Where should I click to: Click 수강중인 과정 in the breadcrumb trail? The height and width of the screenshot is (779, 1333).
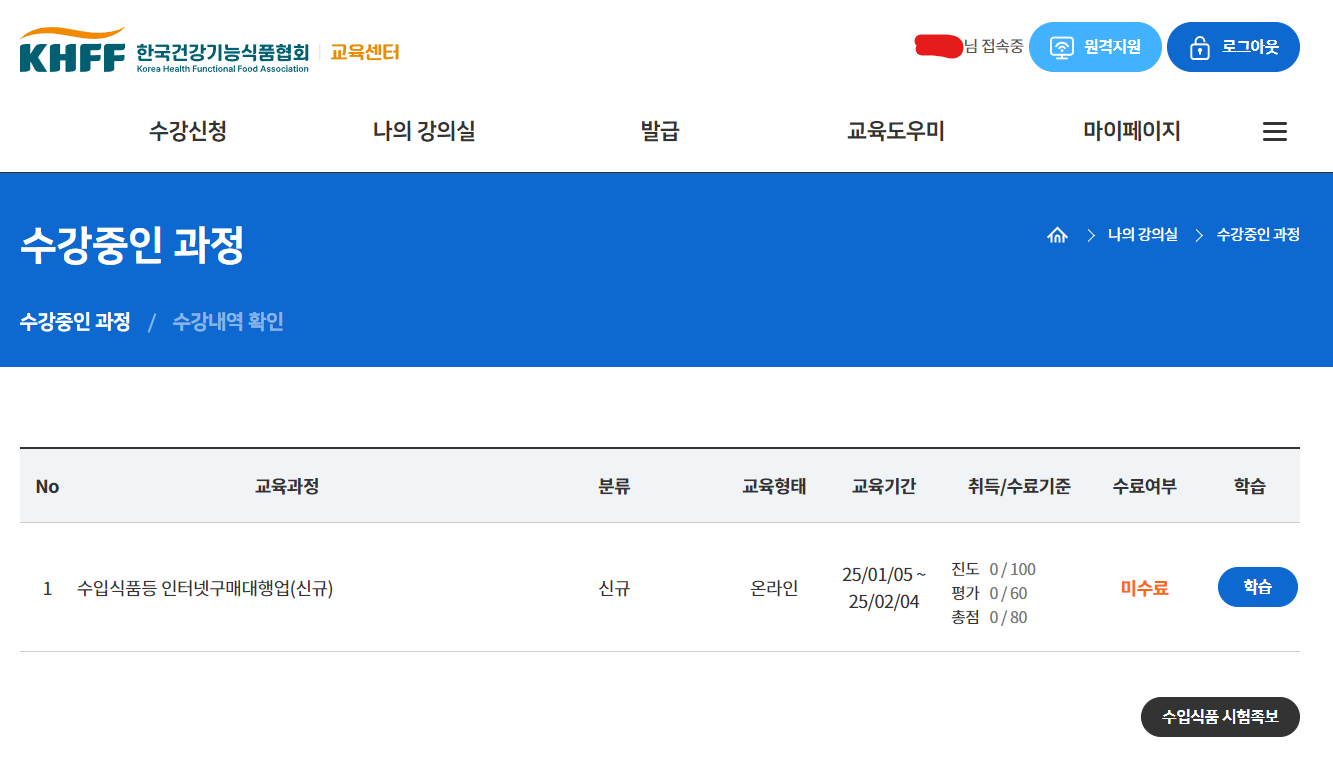tap(1259, 235)
